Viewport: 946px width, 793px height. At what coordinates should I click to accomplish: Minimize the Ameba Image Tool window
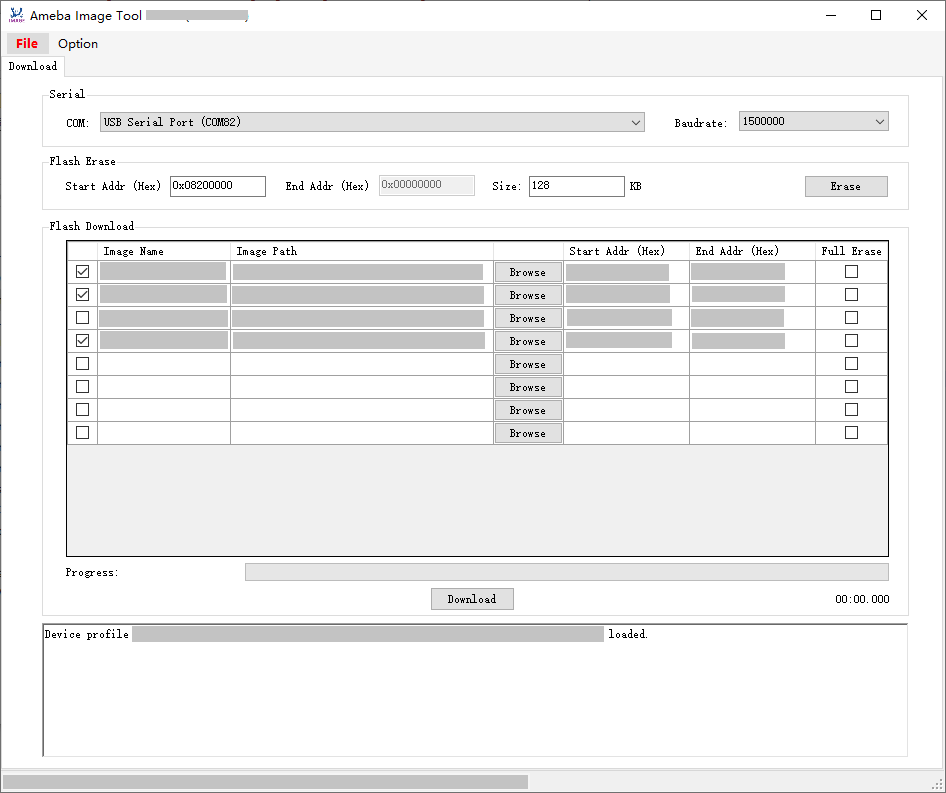pos(830,15)
